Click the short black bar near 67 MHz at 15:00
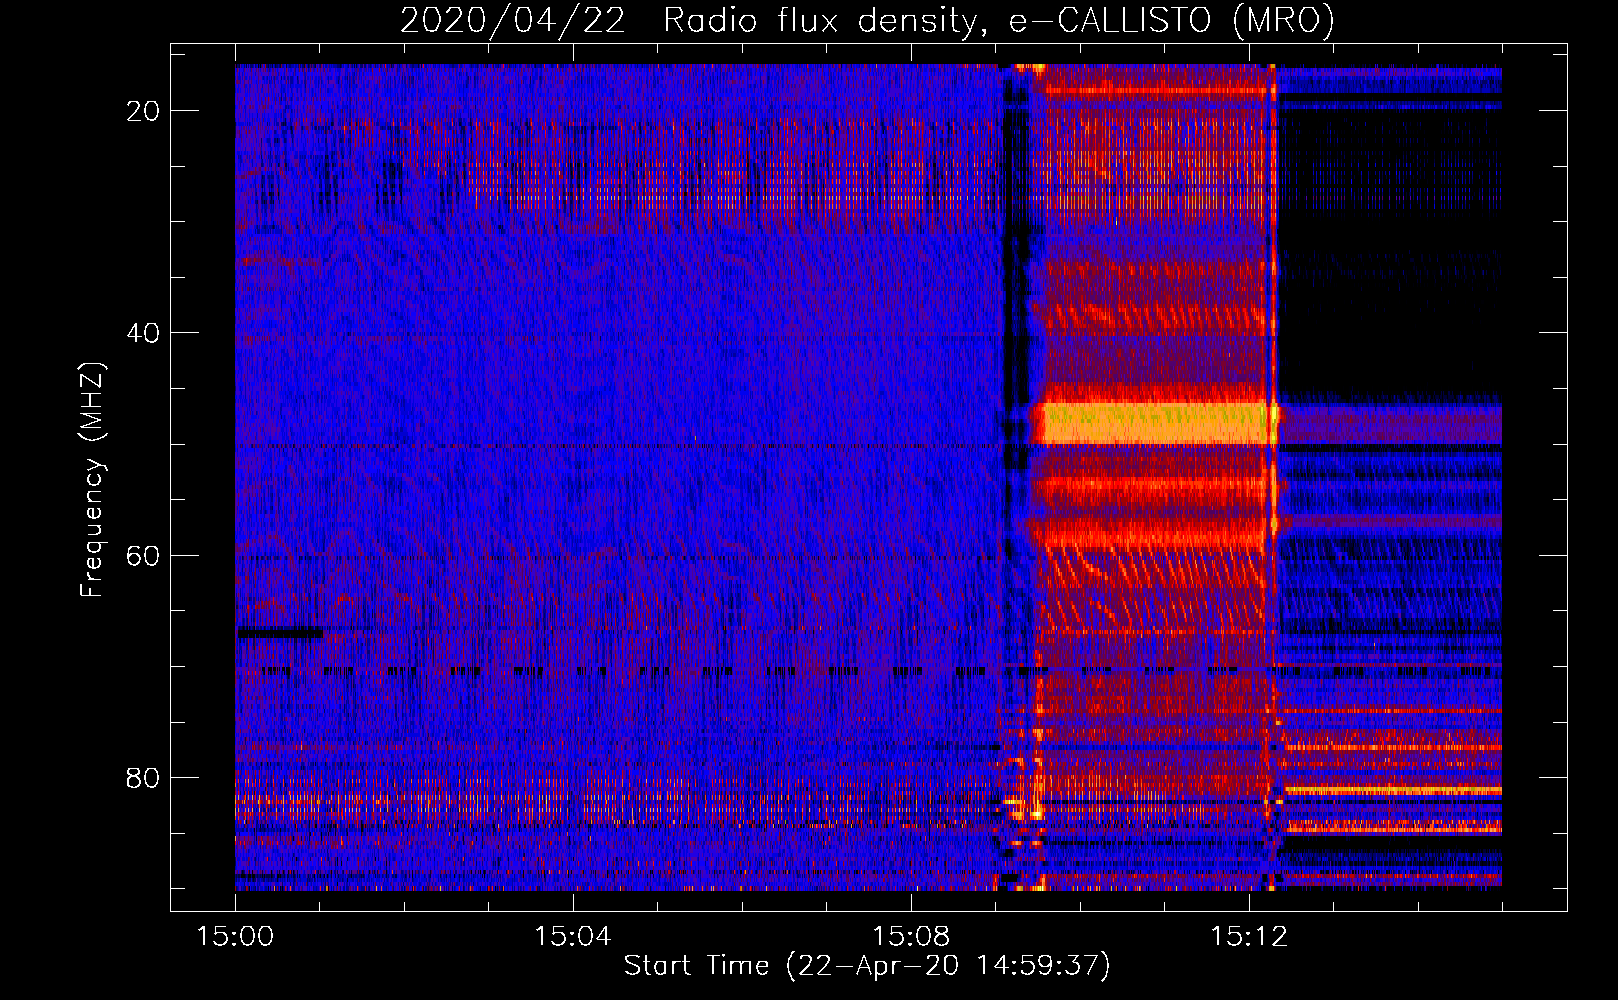This screenshot has height=1000, width=1618. coord(279,632)
